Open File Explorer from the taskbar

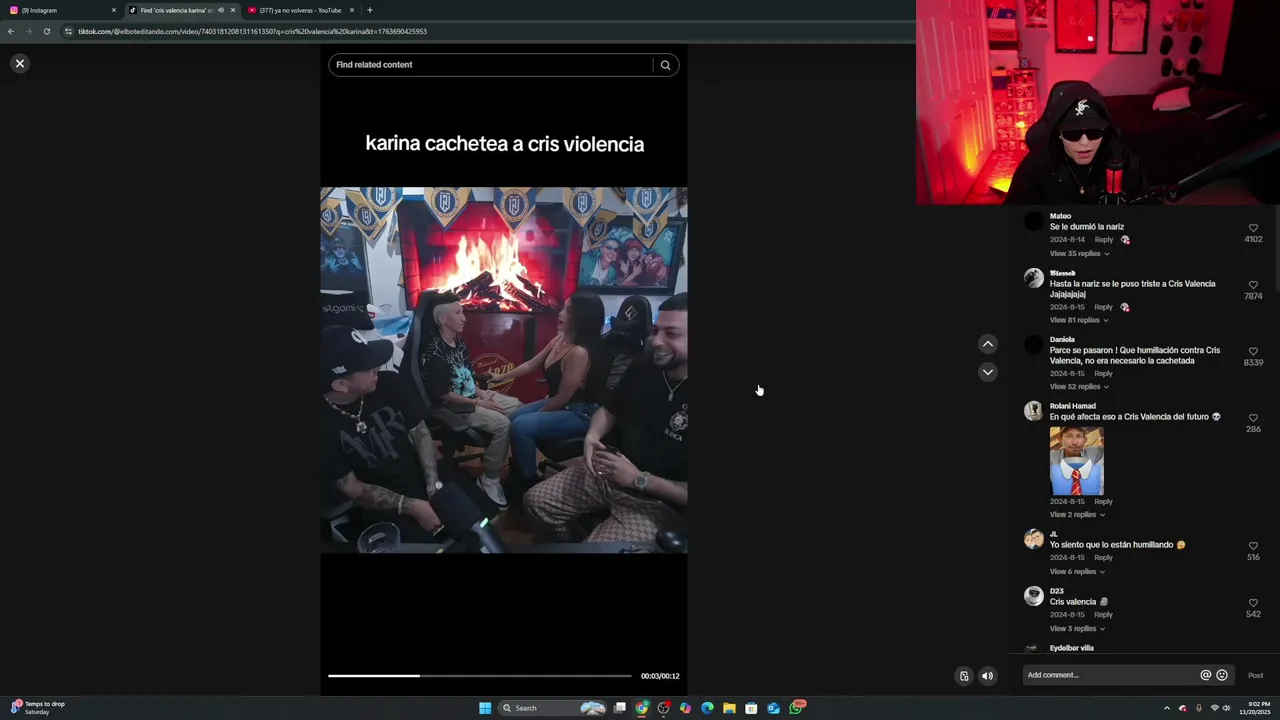coord(729,708)
